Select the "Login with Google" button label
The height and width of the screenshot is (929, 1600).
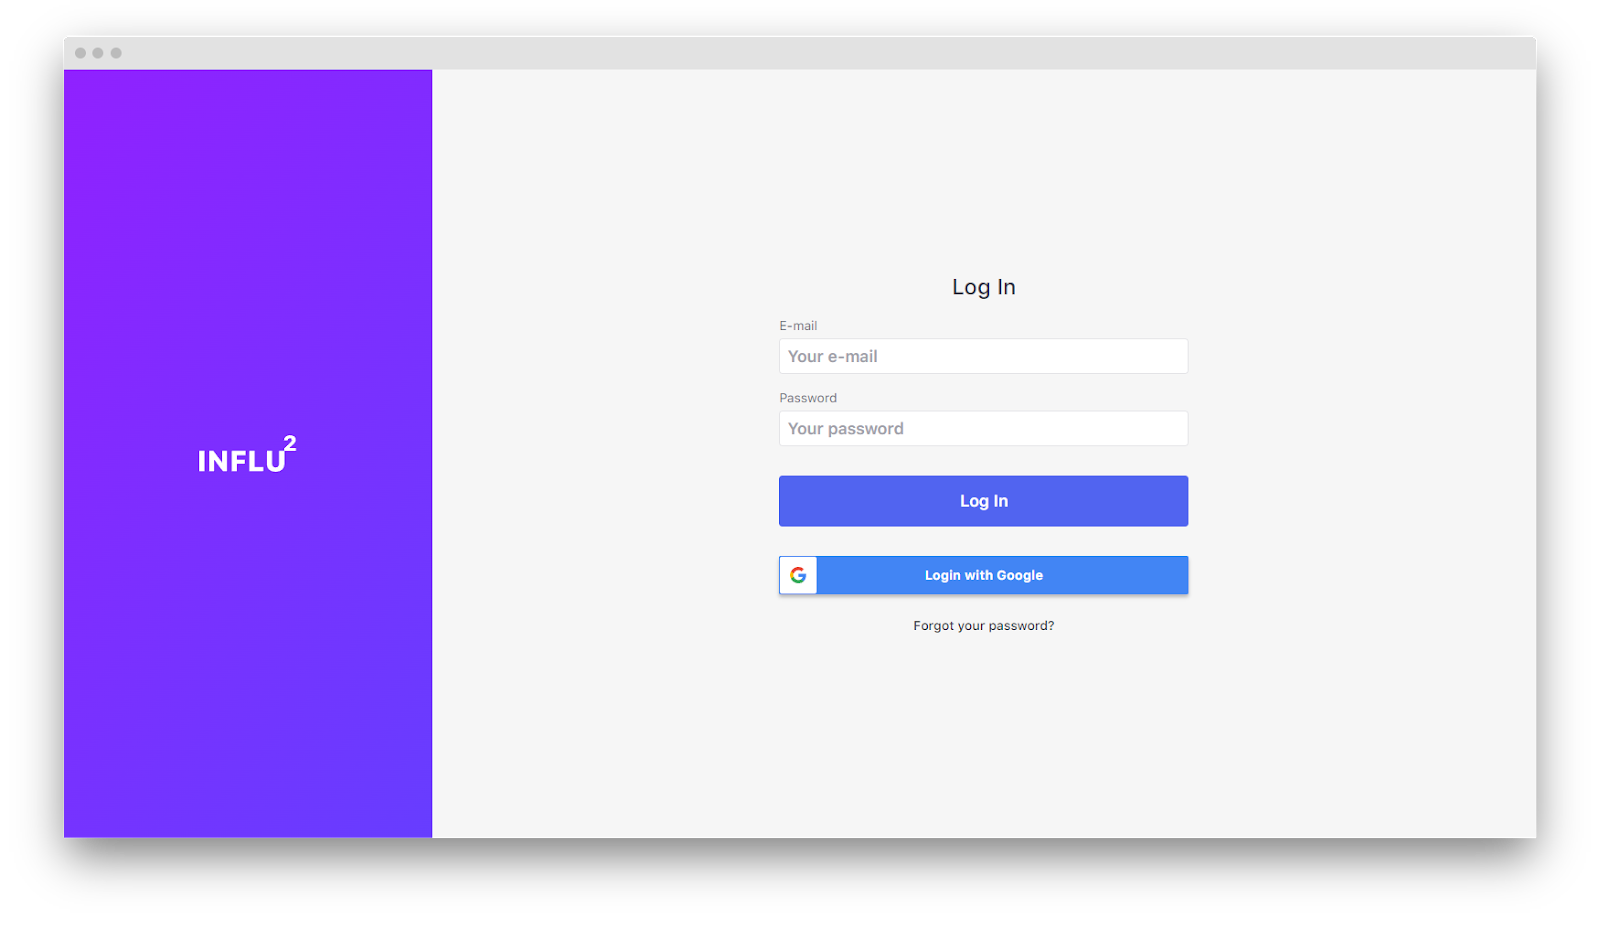(983, 575)
